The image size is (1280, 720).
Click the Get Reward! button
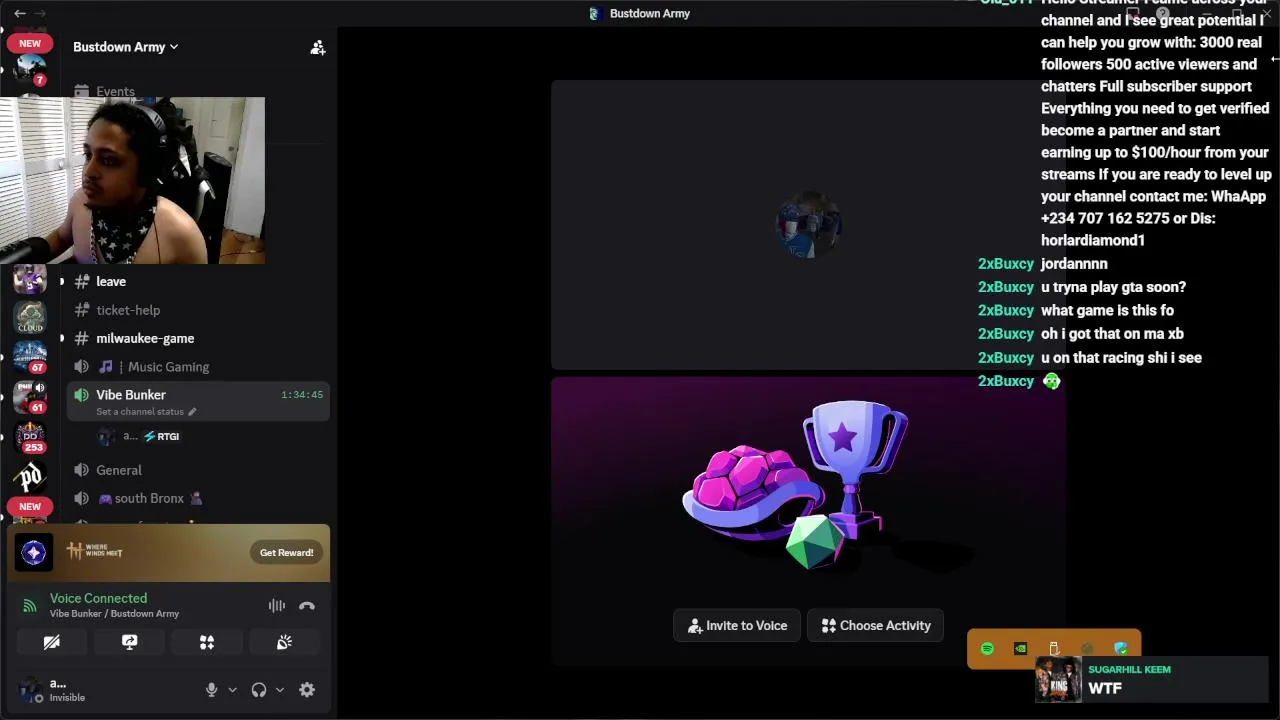(x=287, y=552)
